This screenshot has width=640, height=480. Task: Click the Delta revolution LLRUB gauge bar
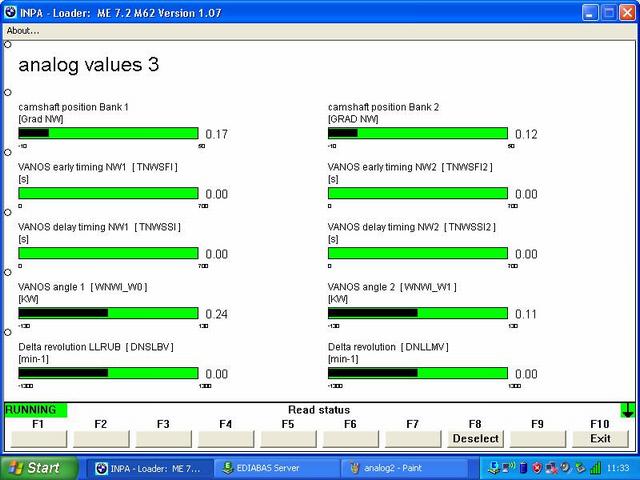point(108,373)
